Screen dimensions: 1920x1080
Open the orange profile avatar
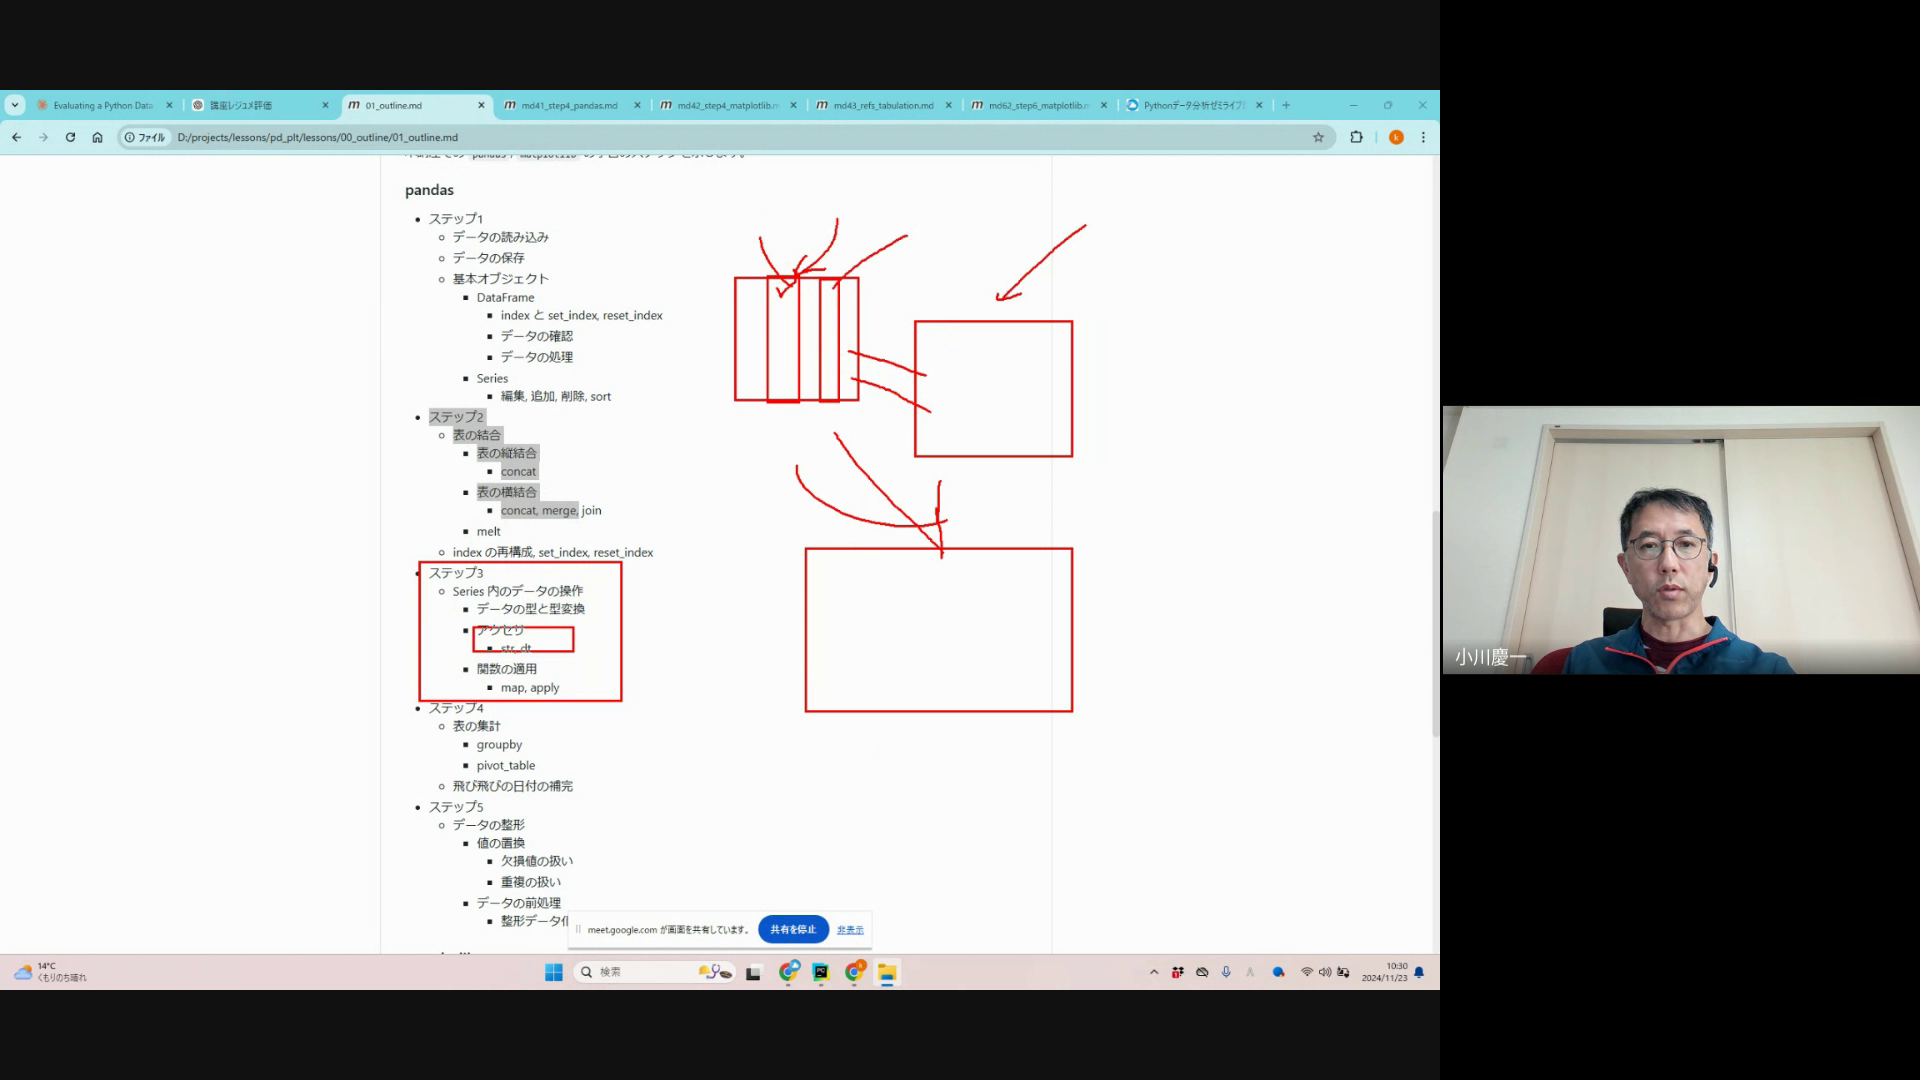tap(1396, 138)
